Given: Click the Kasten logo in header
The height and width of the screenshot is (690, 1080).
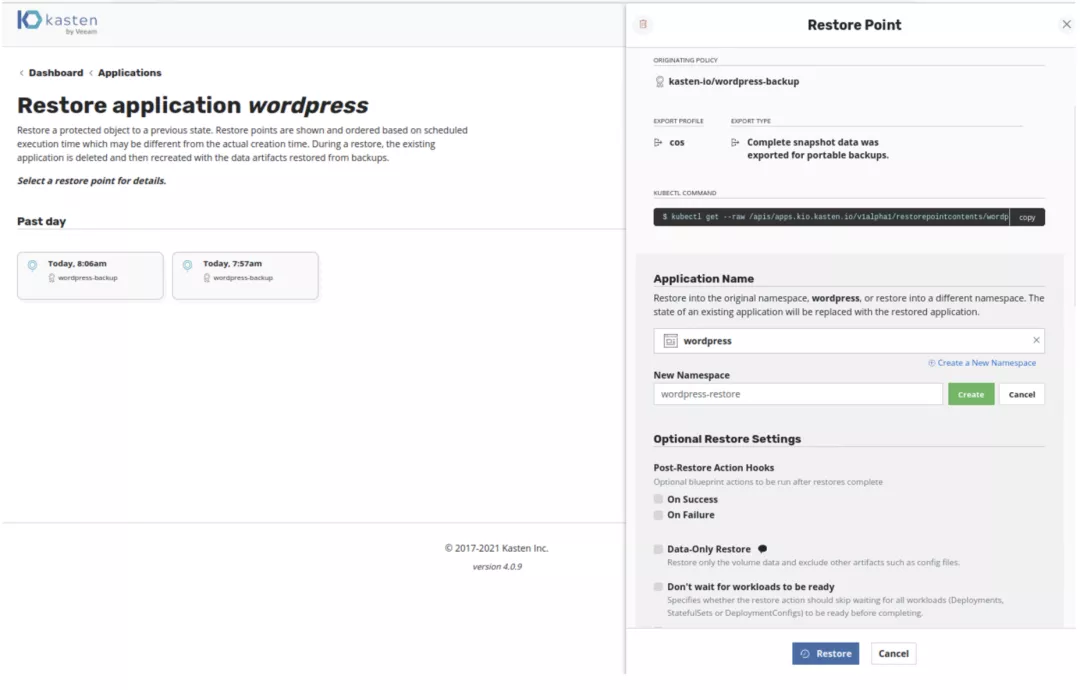Looking at the screenshot, I should tap(57, 22).
